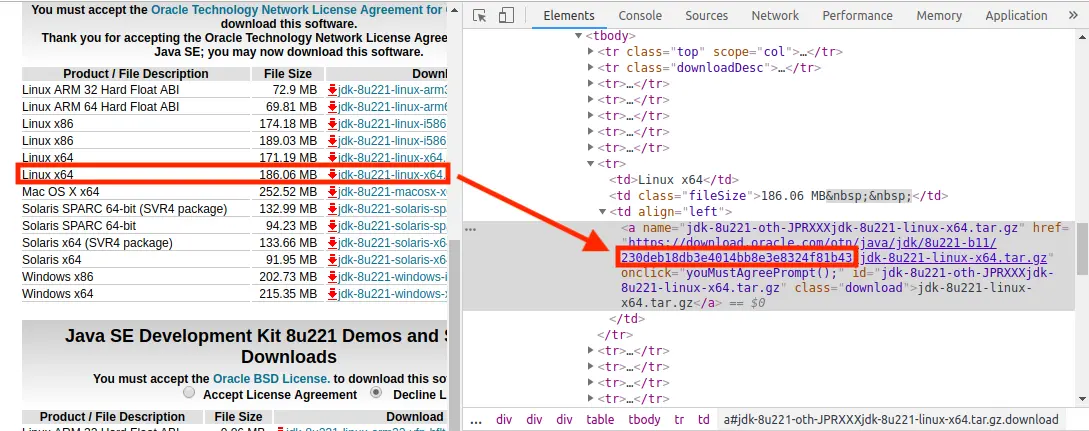Click the breadcrumb overflow ellipsis at bottom
The height and width of the screenshot is (431, 1089).
476,419
